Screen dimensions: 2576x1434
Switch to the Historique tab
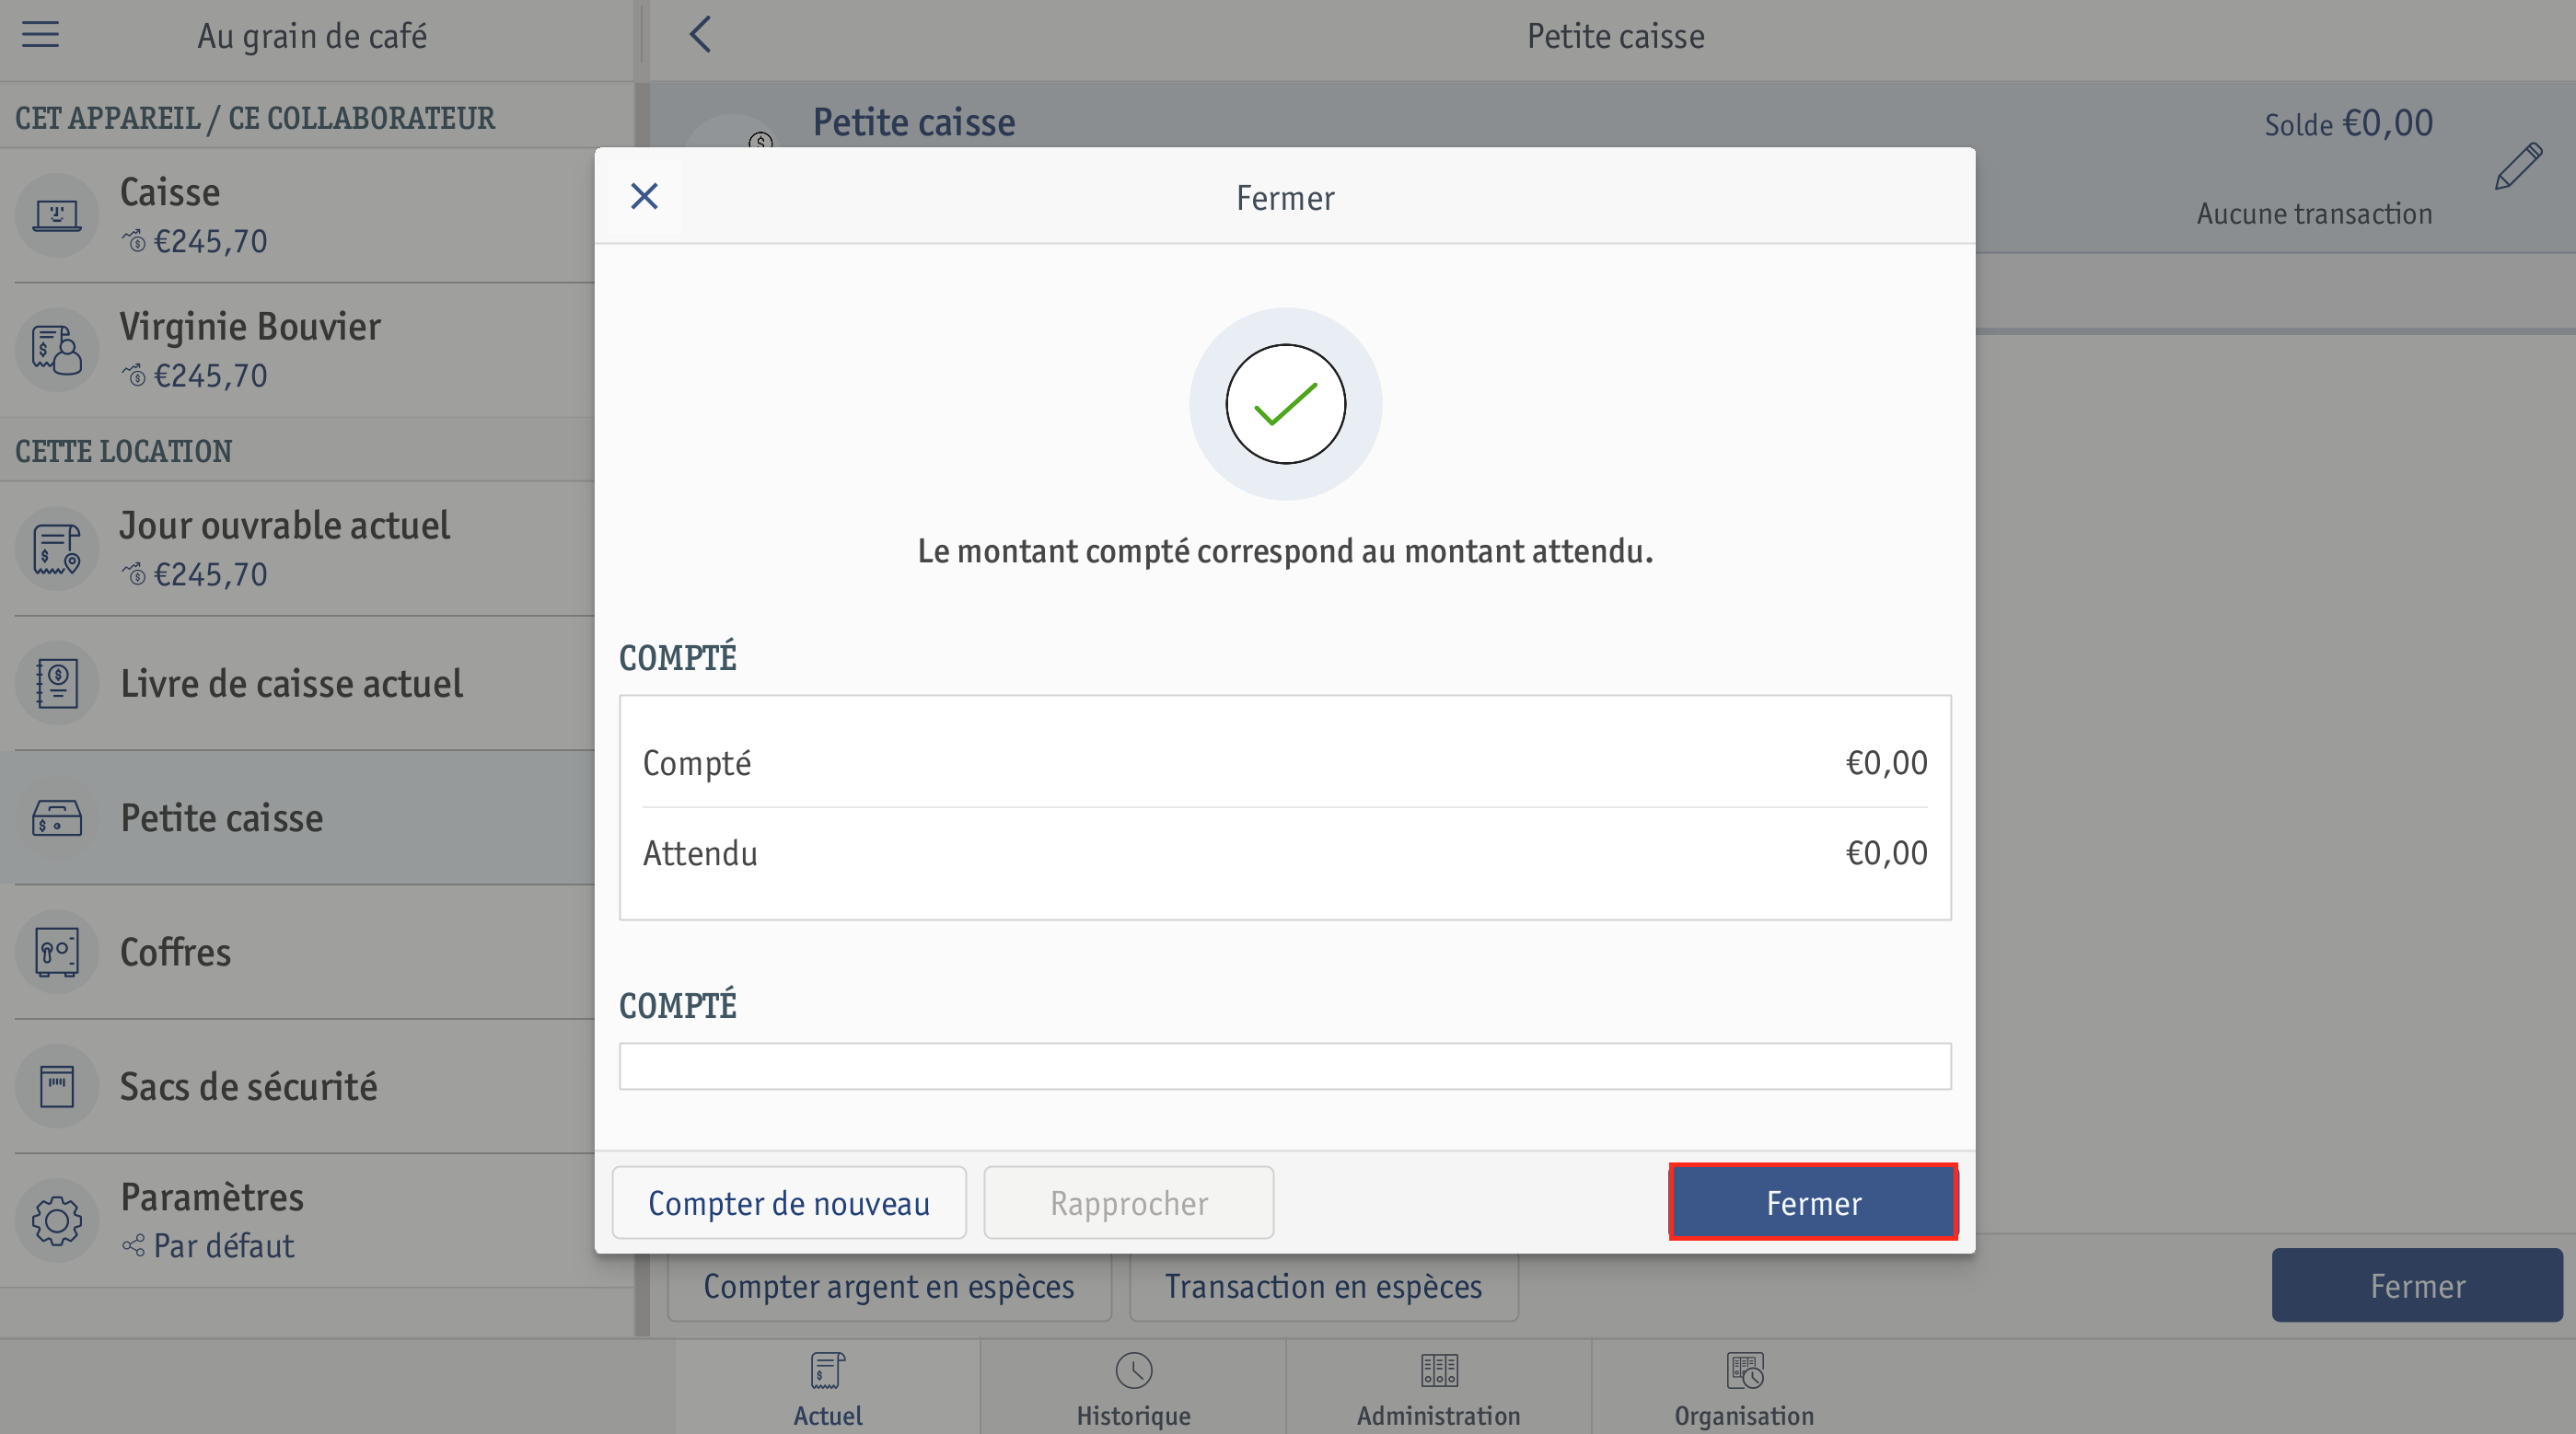1133,1388
